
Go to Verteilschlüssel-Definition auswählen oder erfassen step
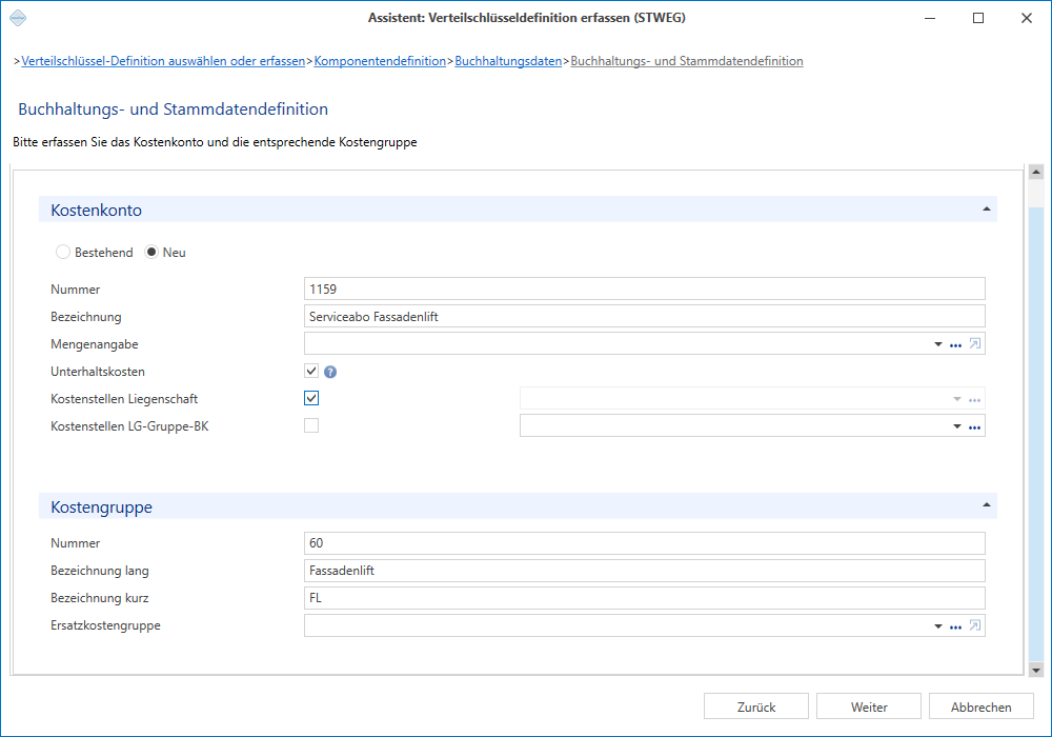click(163, 61)
